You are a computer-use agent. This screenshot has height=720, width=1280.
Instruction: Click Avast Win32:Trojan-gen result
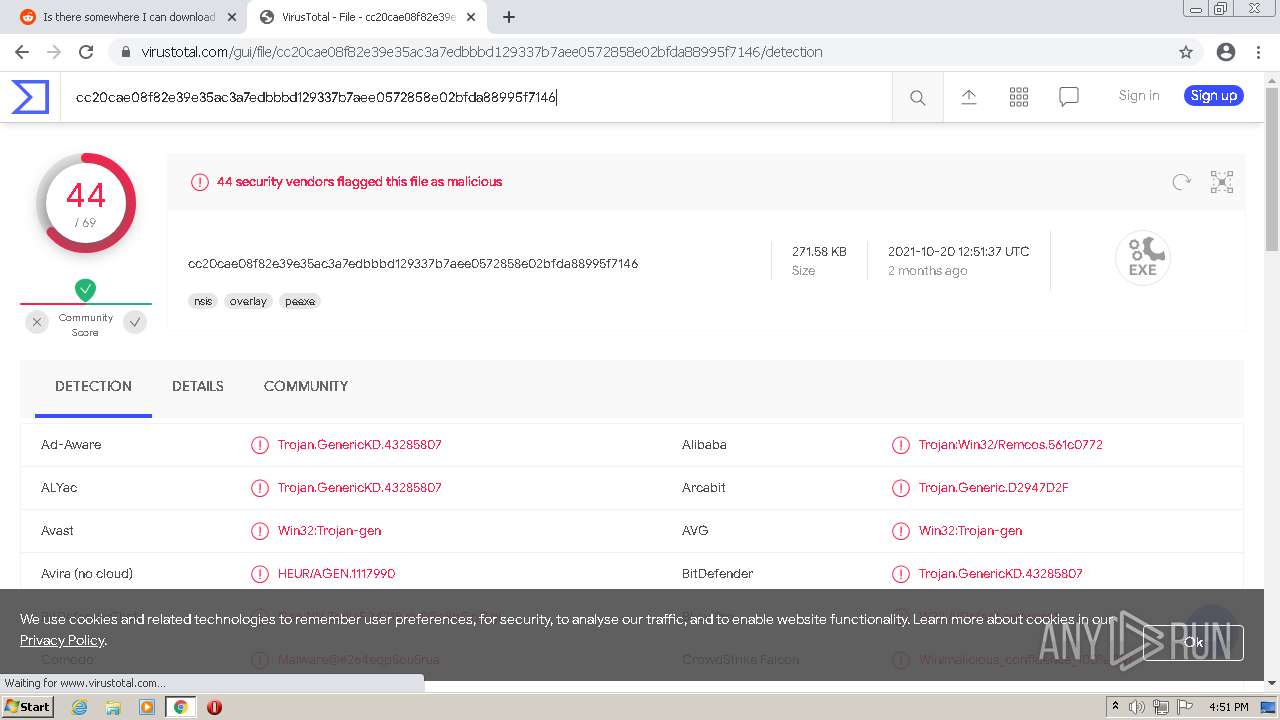(x=330, y=531)
